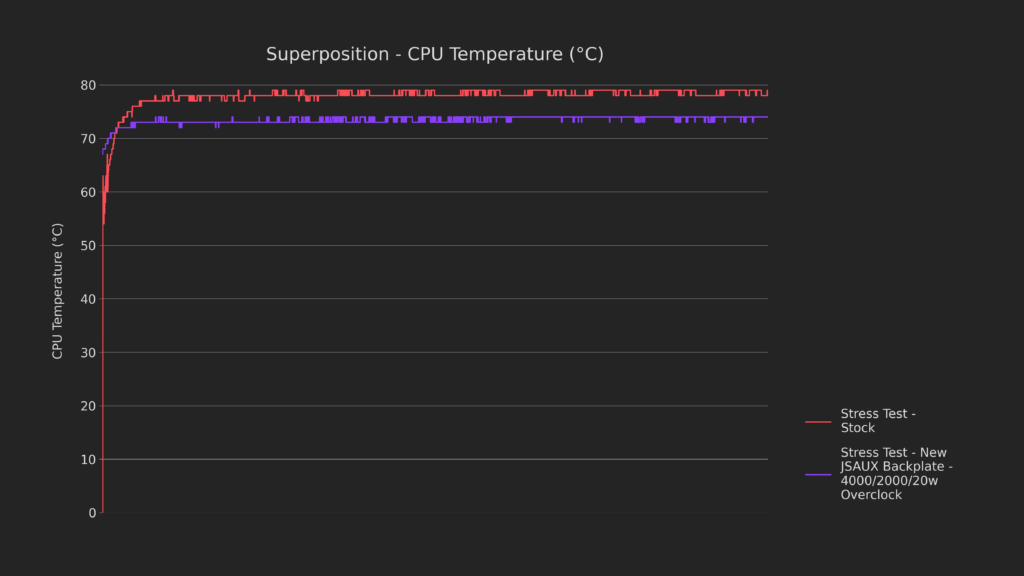This screenshot has width=1024, height=576.
Task: Click the 10 y-axis tick label
Action: coord(88,460)
